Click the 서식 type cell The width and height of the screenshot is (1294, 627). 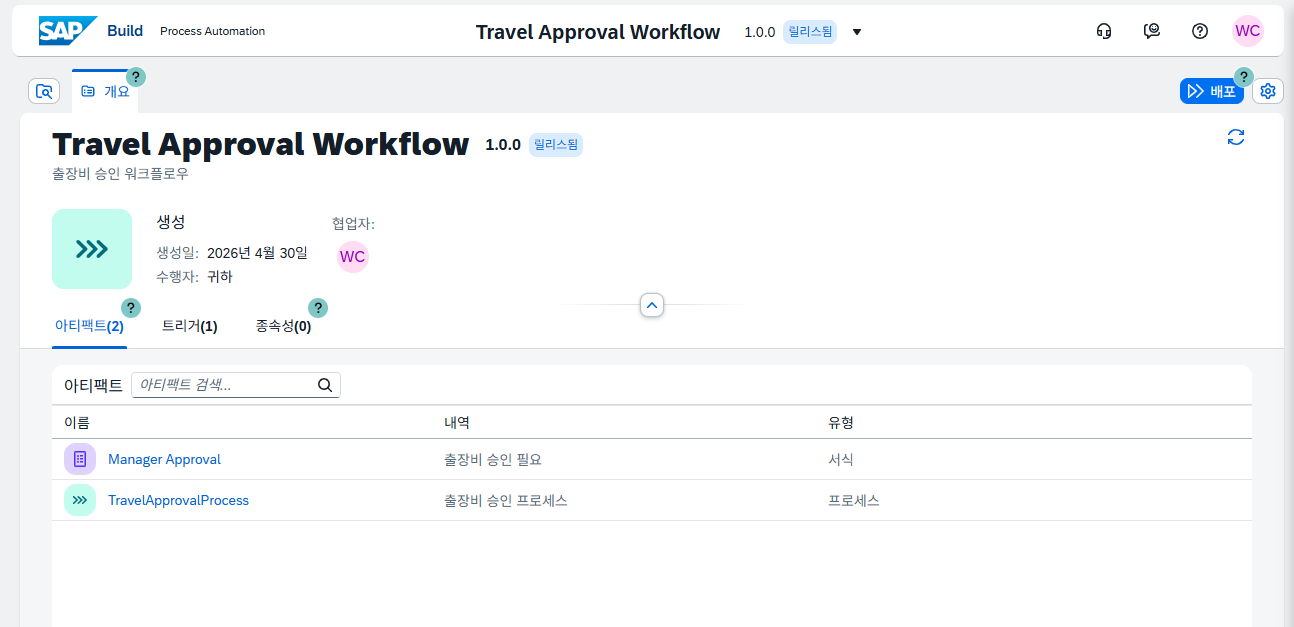pos(841,460)
